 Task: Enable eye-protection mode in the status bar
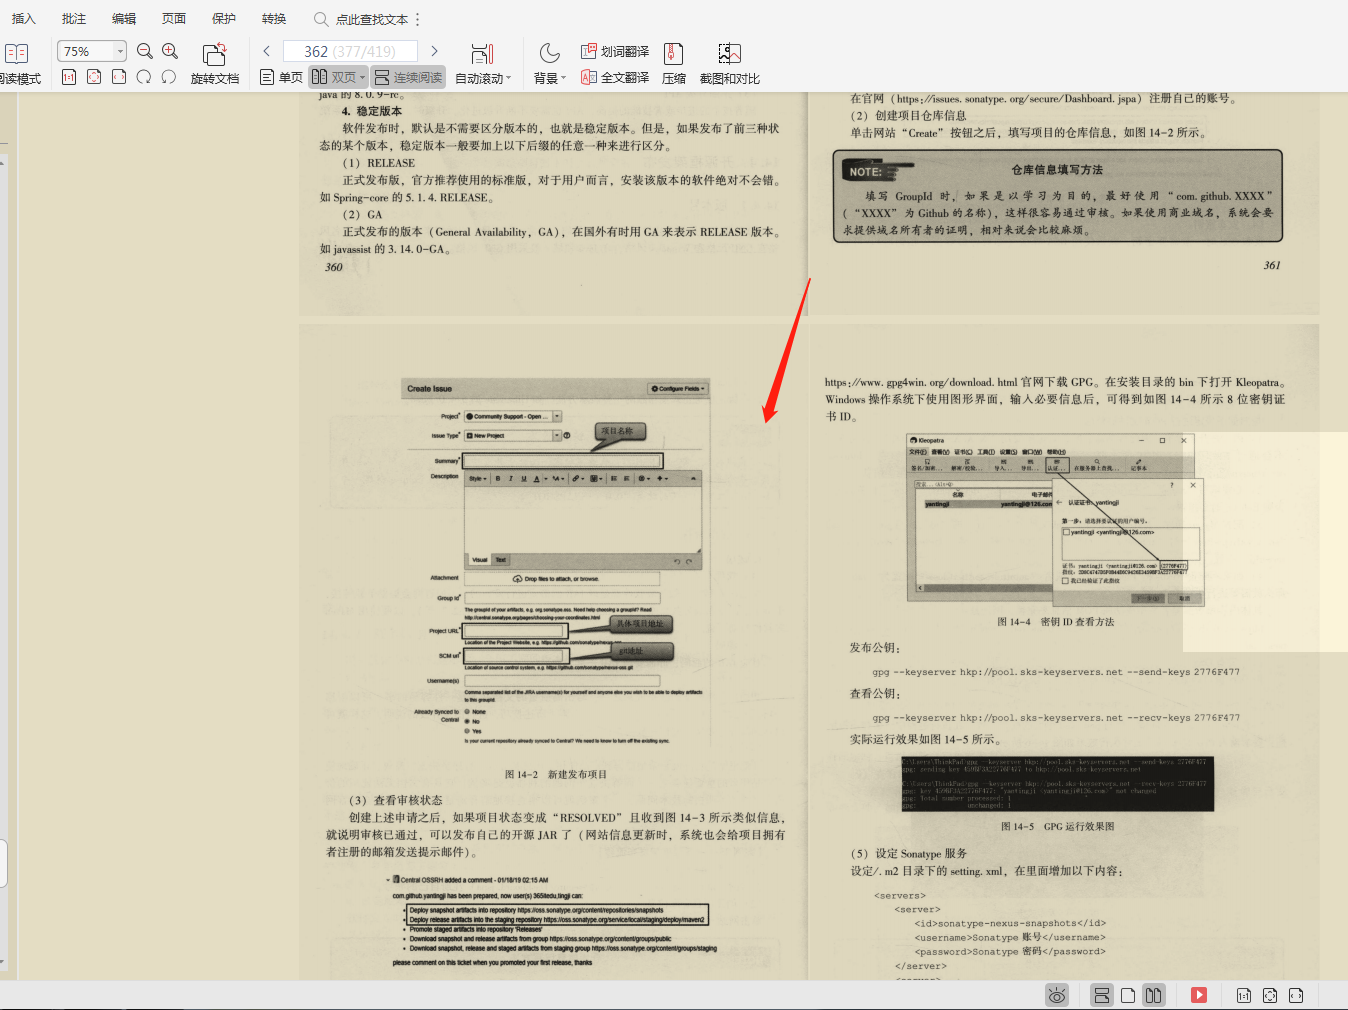(1057, 995)
